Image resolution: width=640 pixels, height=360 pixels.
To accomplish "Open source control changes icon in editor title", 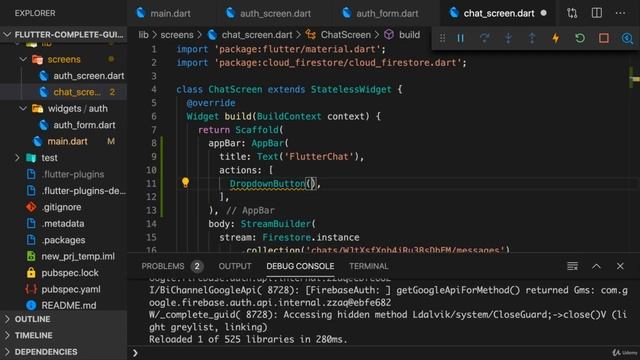I will click(x=572, y=13).
